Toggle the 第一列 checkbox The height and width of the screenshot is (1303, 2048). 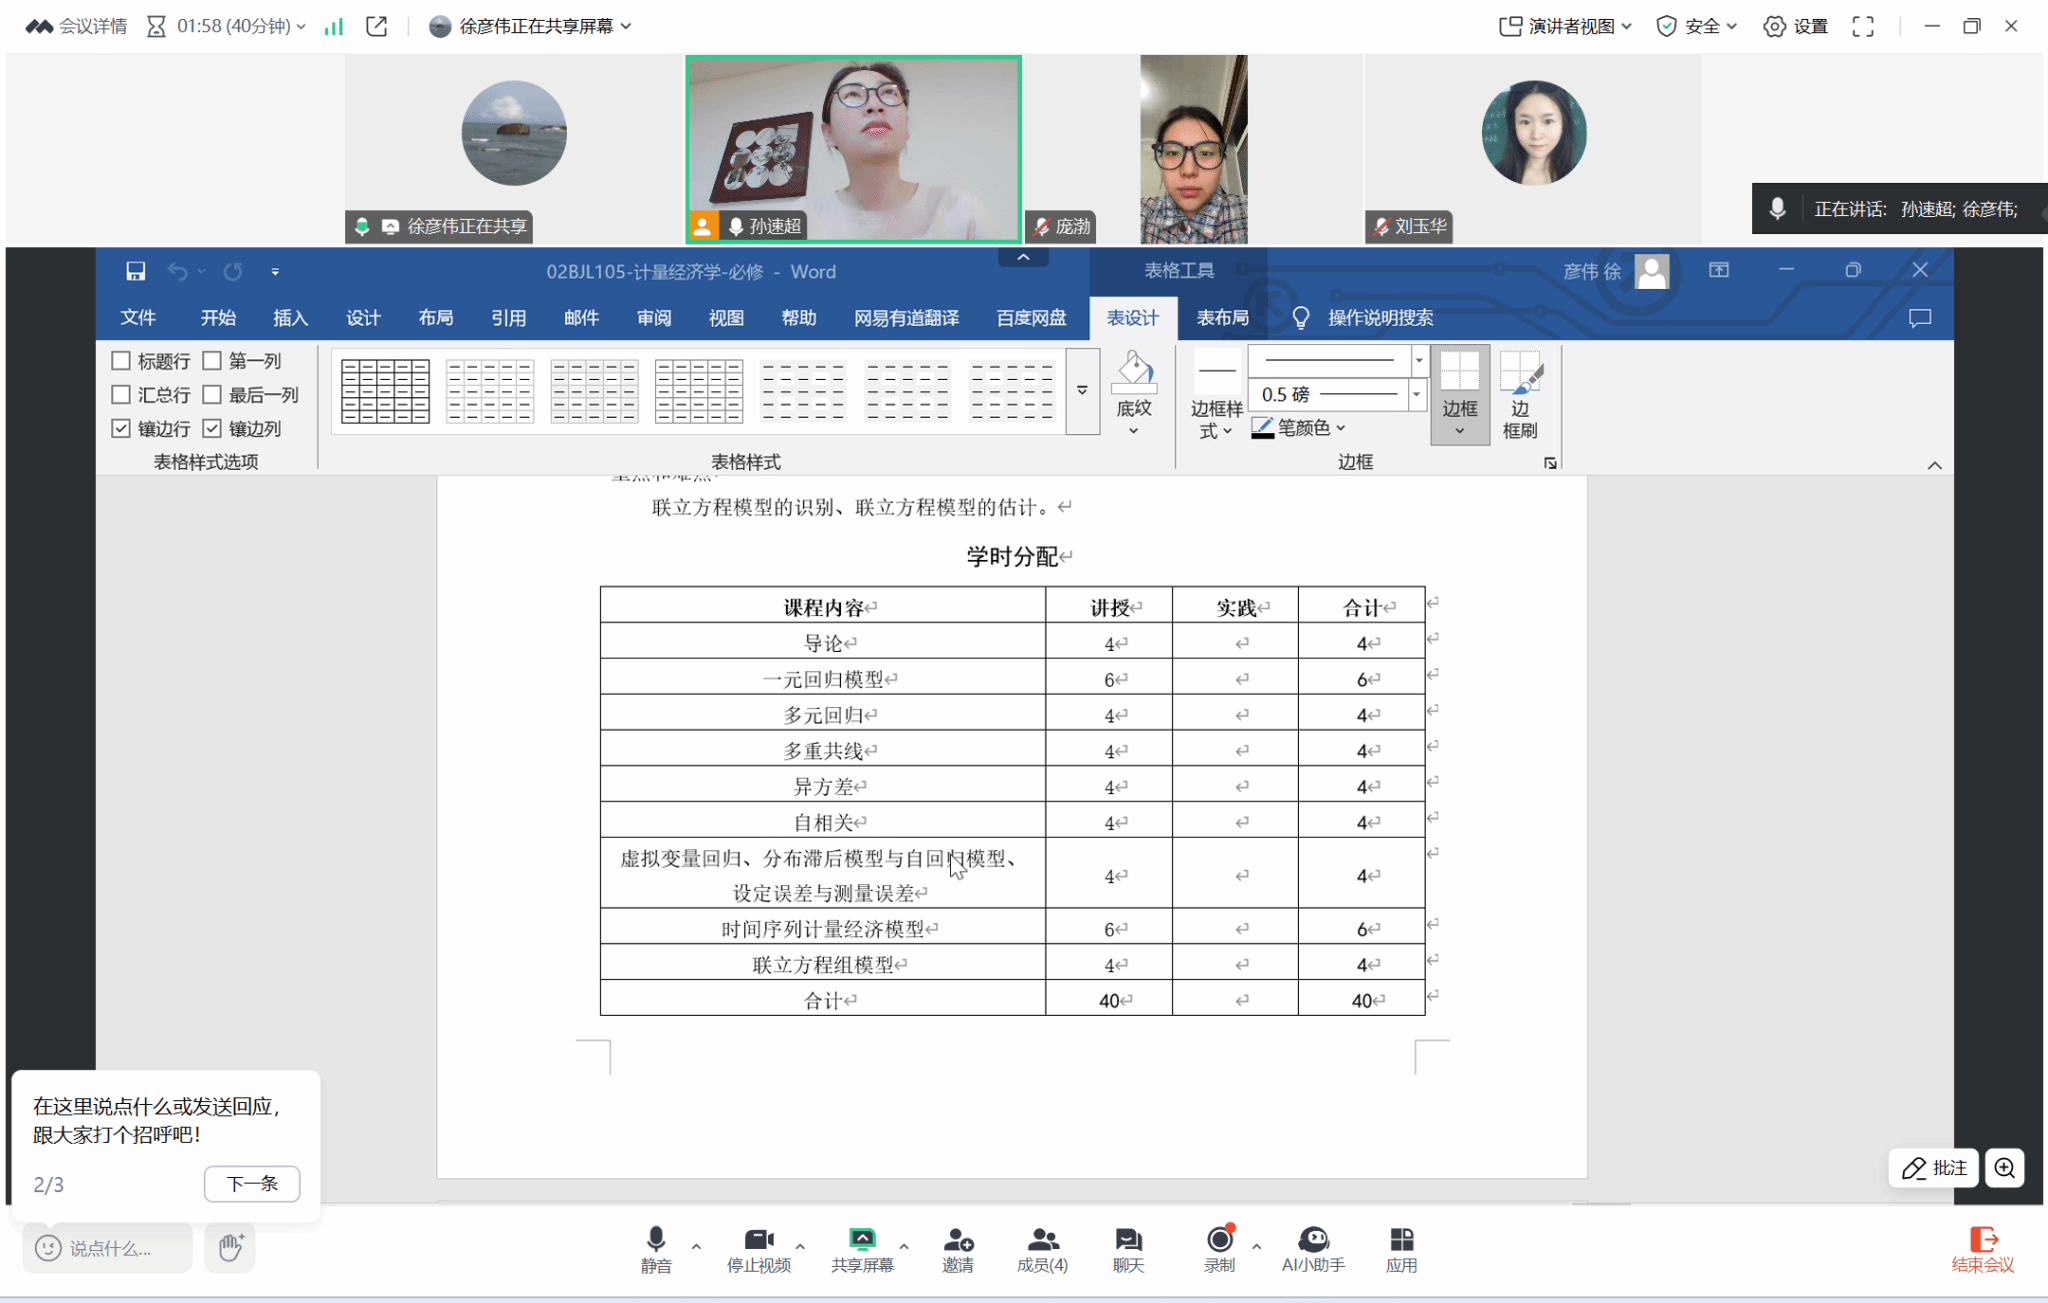point(212,361)
